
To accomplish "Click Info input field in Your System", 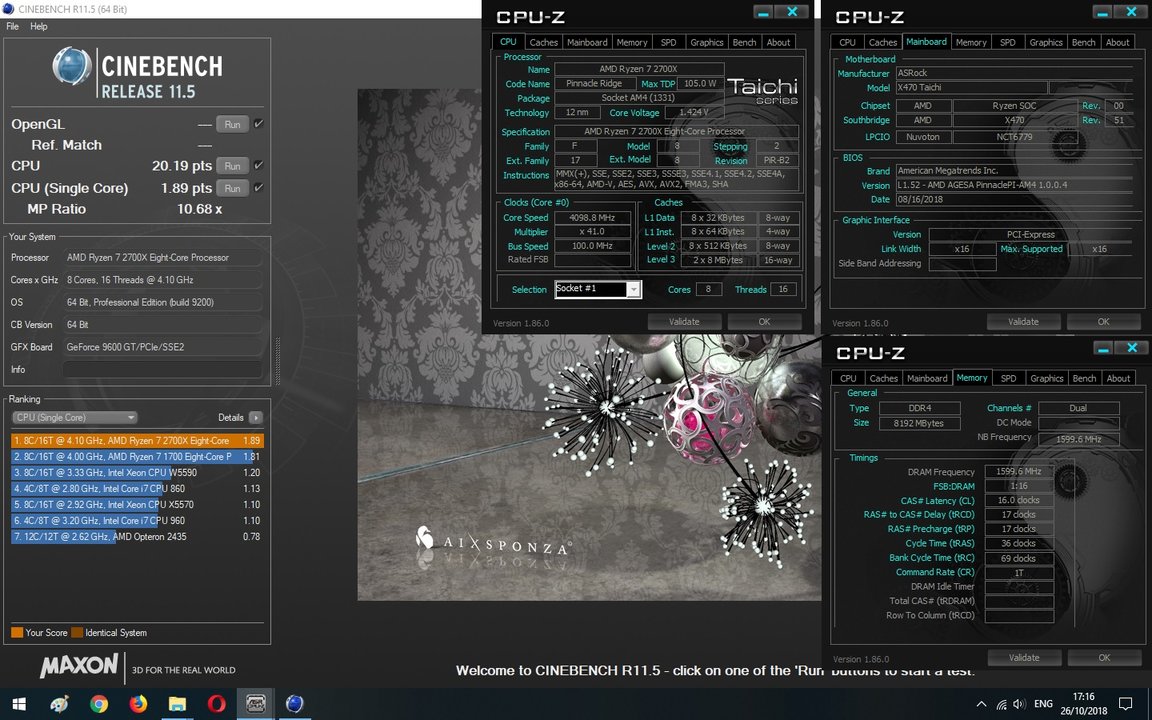I will [162, 369].
